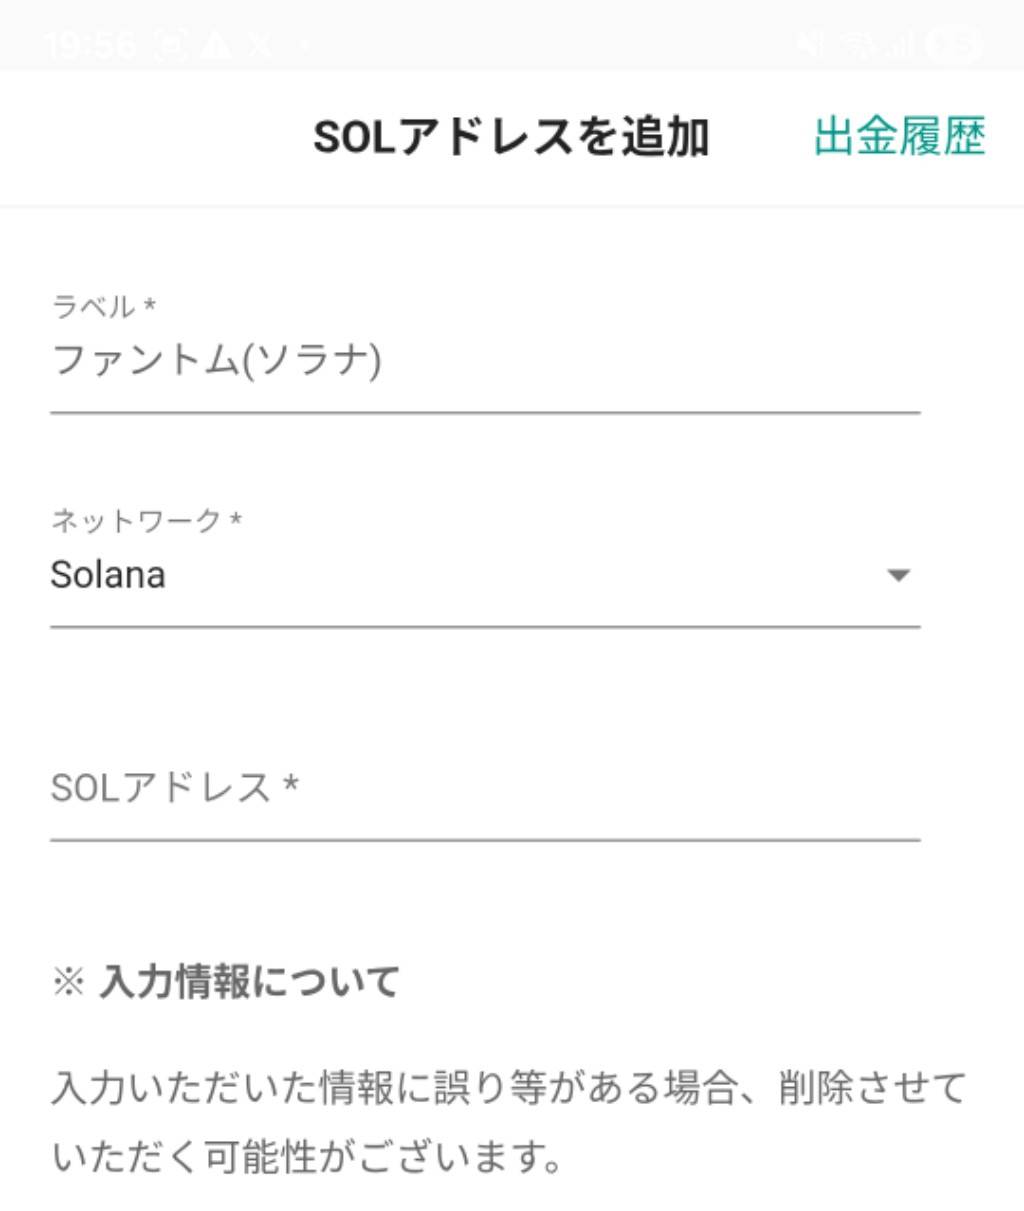Click the mute indicator icon in status bar
1024x1211 pixels.
(x=812, y=45)
